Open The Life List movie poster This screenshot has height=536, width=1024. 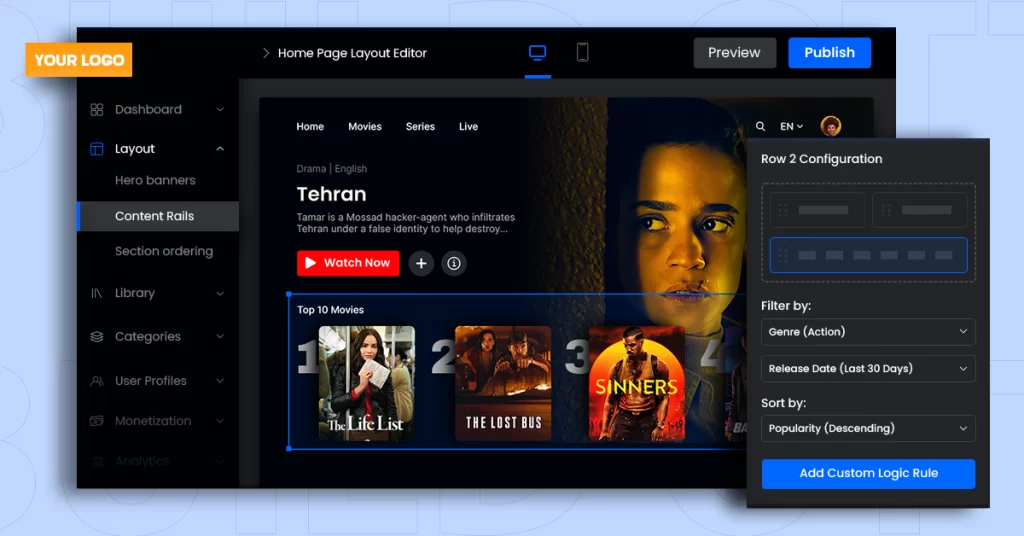366,383
